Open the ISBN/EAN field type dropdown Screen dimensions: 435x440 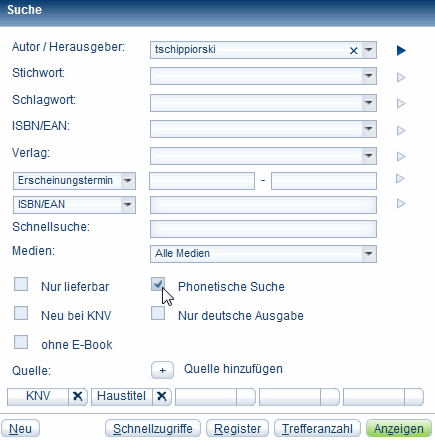pos(74,205)
